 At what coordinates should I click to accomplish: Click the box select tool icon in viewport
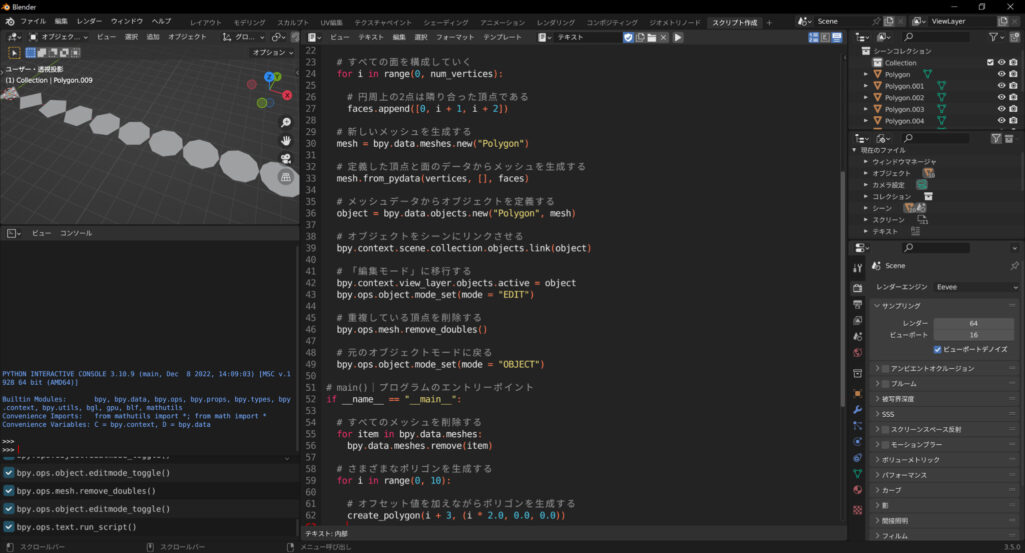pos(14,52)
